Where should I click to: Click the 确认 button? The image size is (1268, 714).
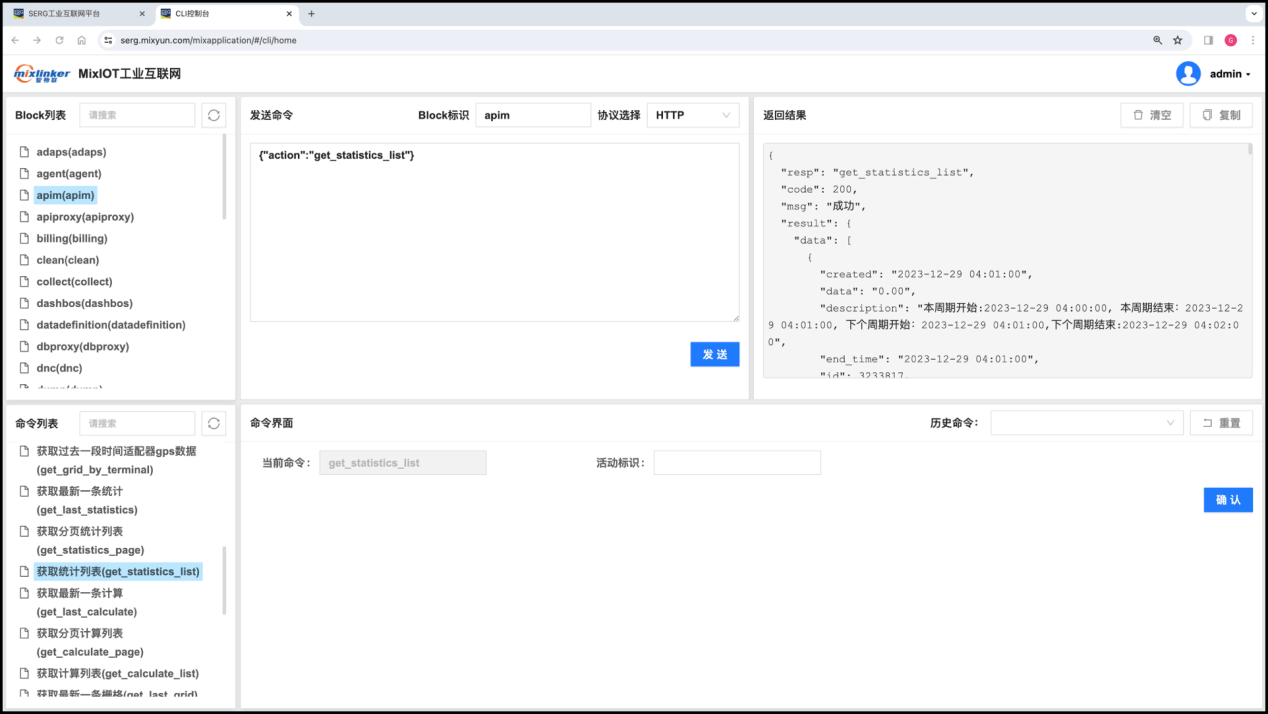coord(1227,500)
